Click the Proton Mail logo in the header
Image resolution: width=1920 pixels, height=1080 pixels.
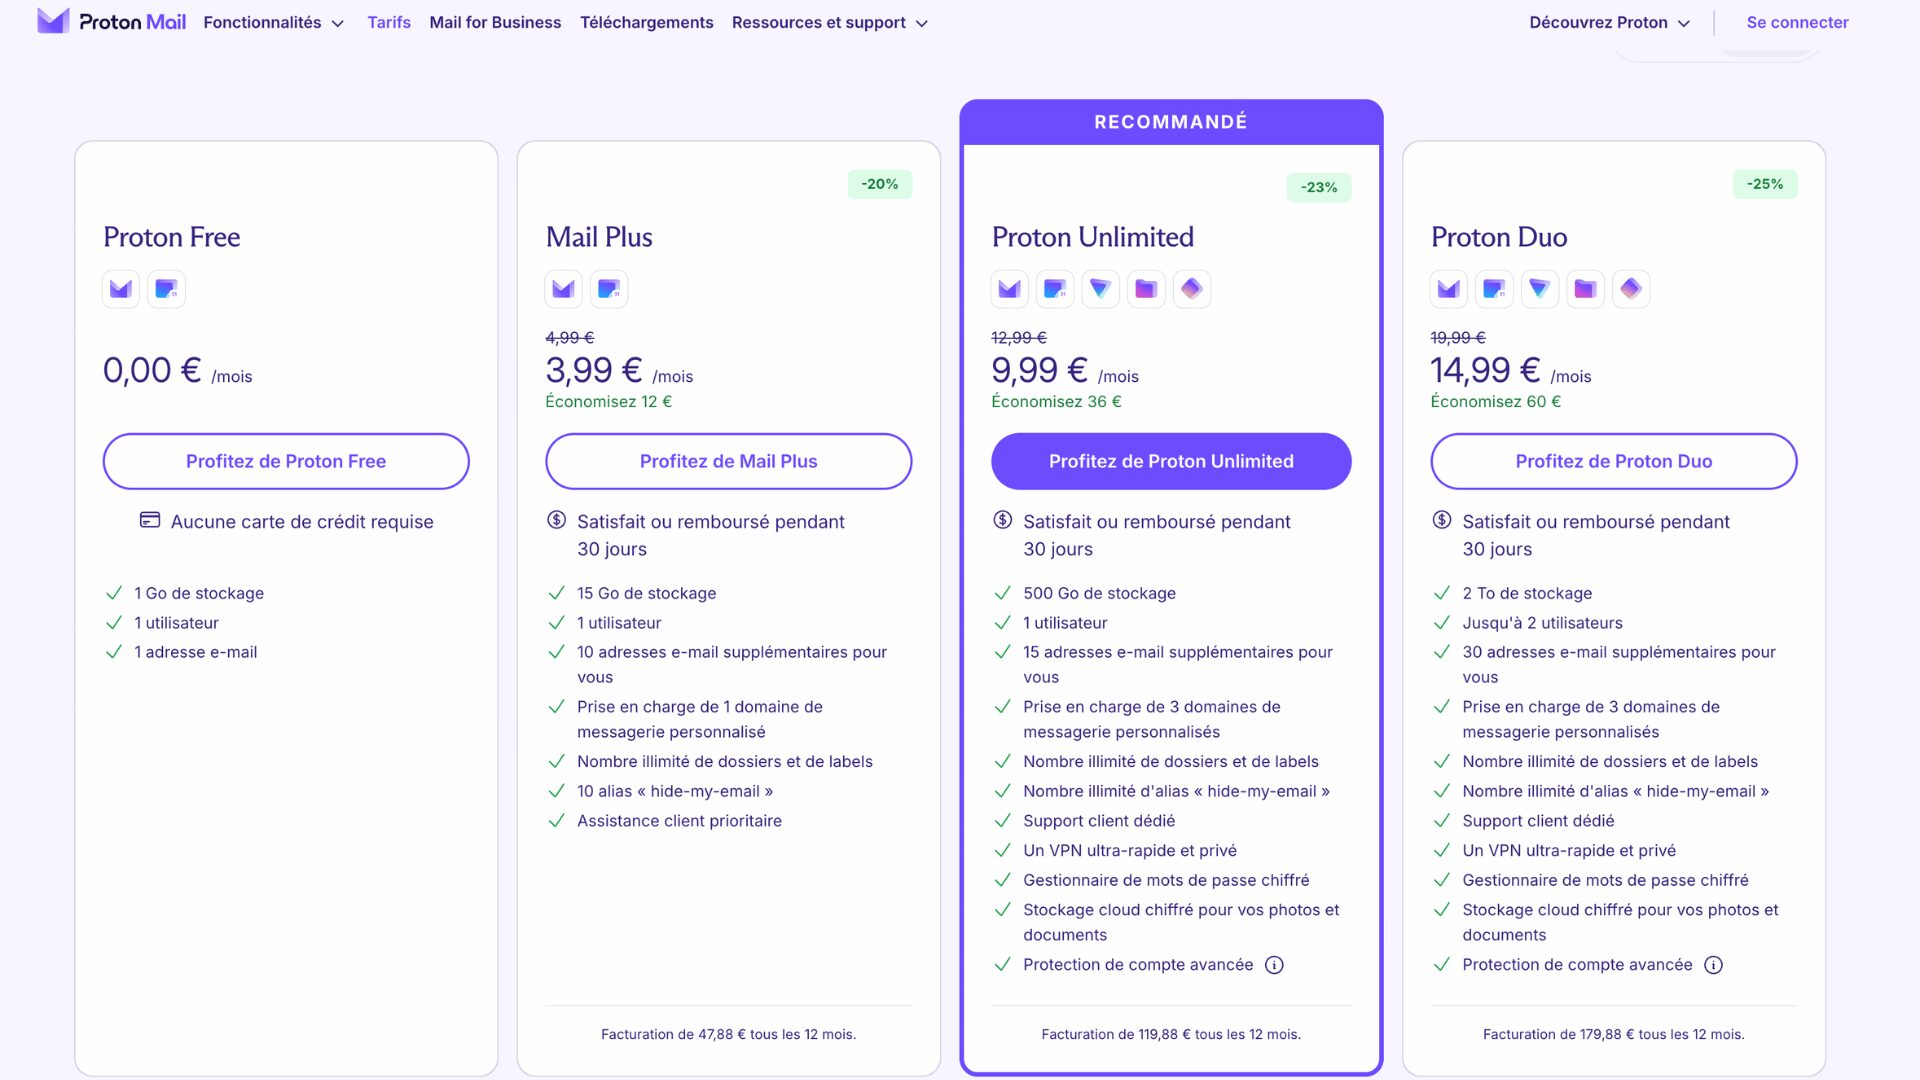click(x=110, y=21)
